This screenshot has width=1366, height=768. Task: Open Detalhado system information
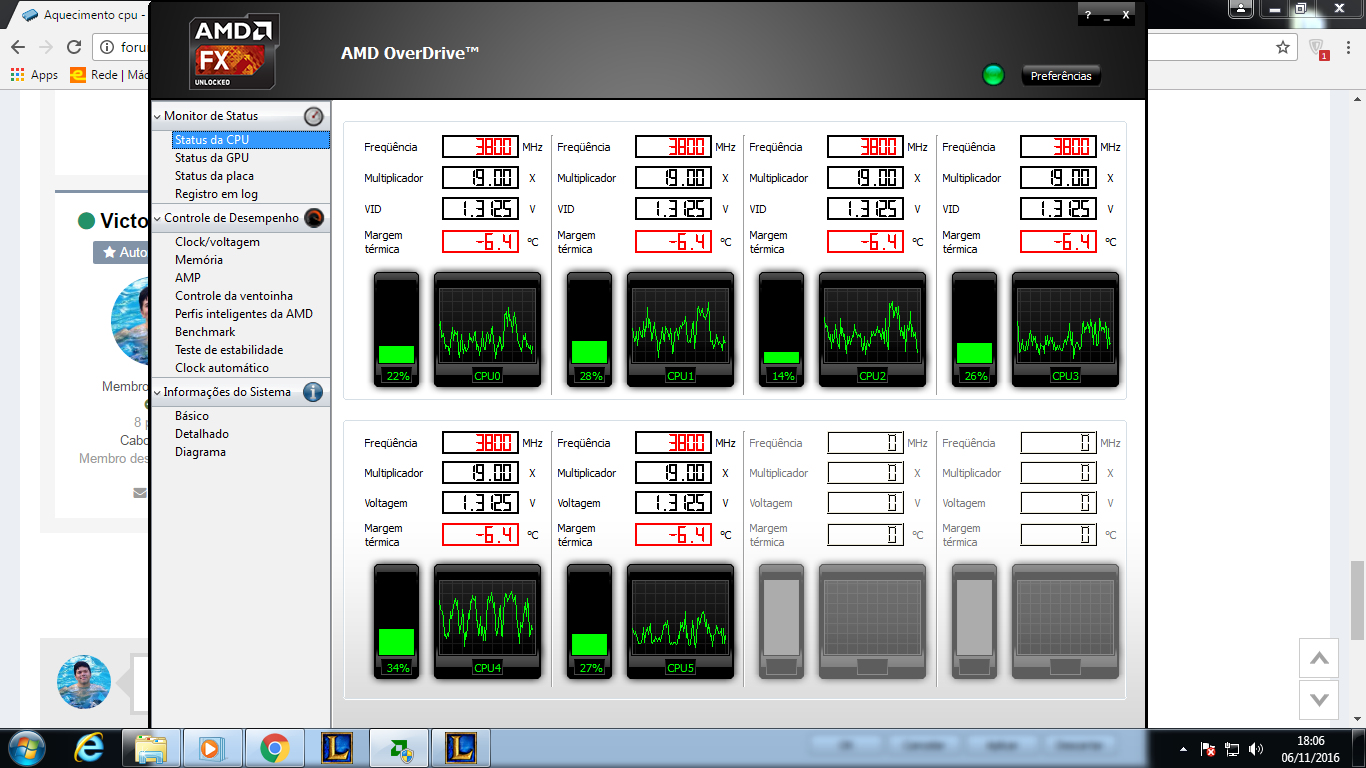(x=202, y=434)
